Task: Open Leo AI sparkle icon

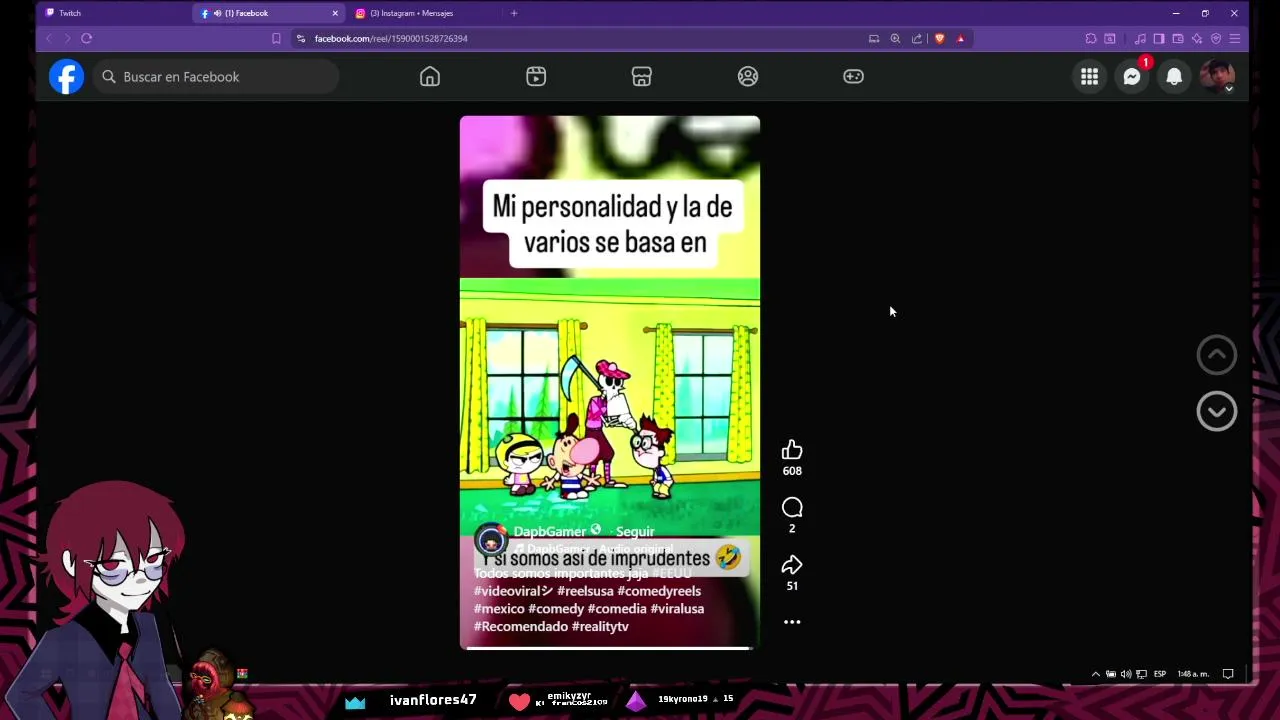Action: click(1197, 38)
